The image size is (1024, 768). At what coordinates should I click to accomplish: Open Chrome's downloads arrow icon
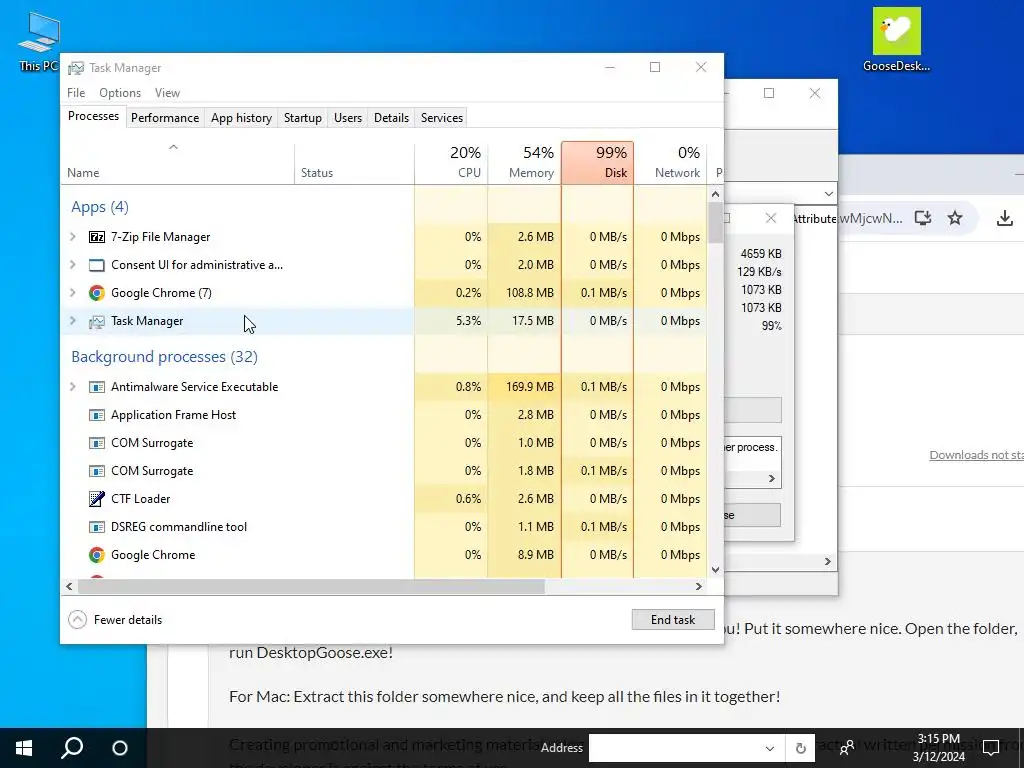1005,218
